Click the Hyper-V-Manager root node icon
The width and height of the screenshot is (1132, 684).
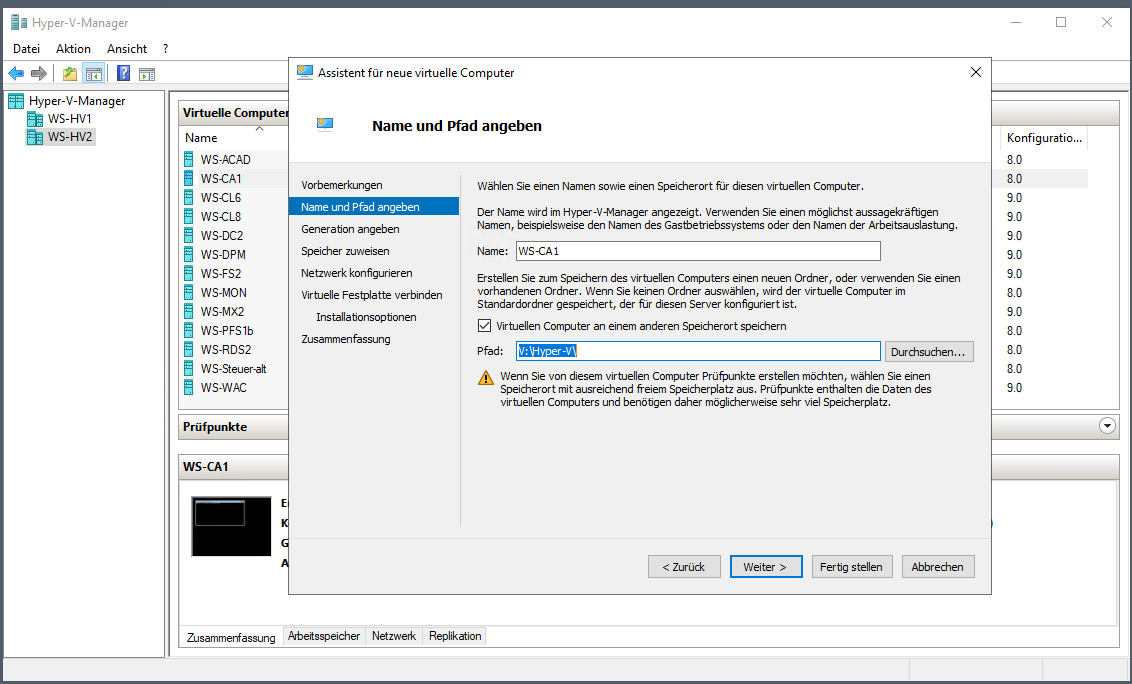point(16,100)
